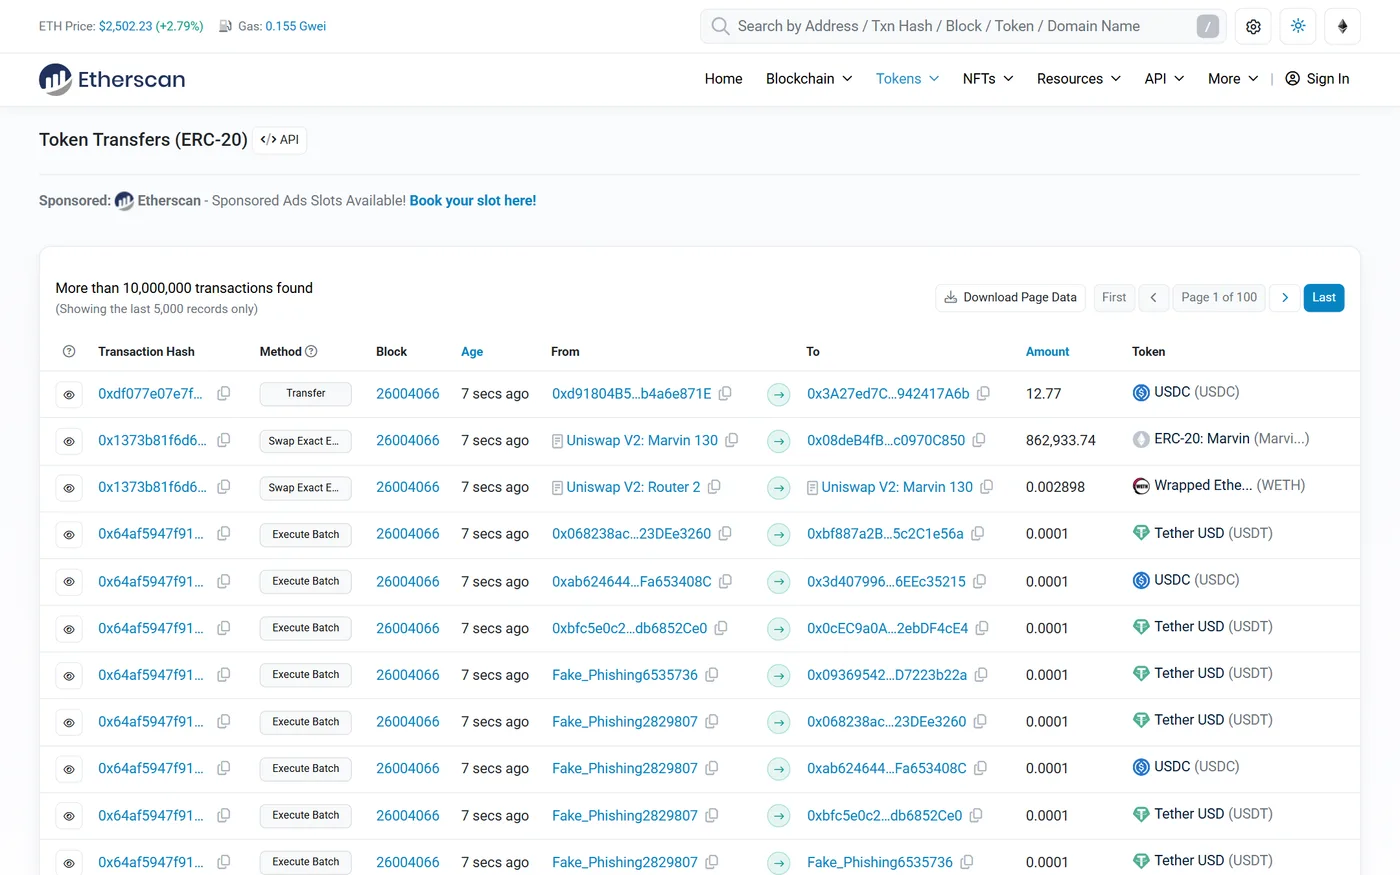Copy sender address Fake_Phishing6535736 in the From column
The width and height of the screenshot is (1400, 875).
pyautogui.click(x=712, y=675)
